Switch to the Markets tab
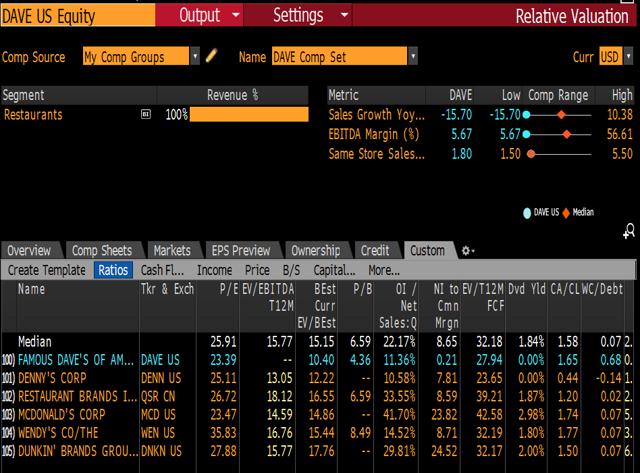 point(173,250)
